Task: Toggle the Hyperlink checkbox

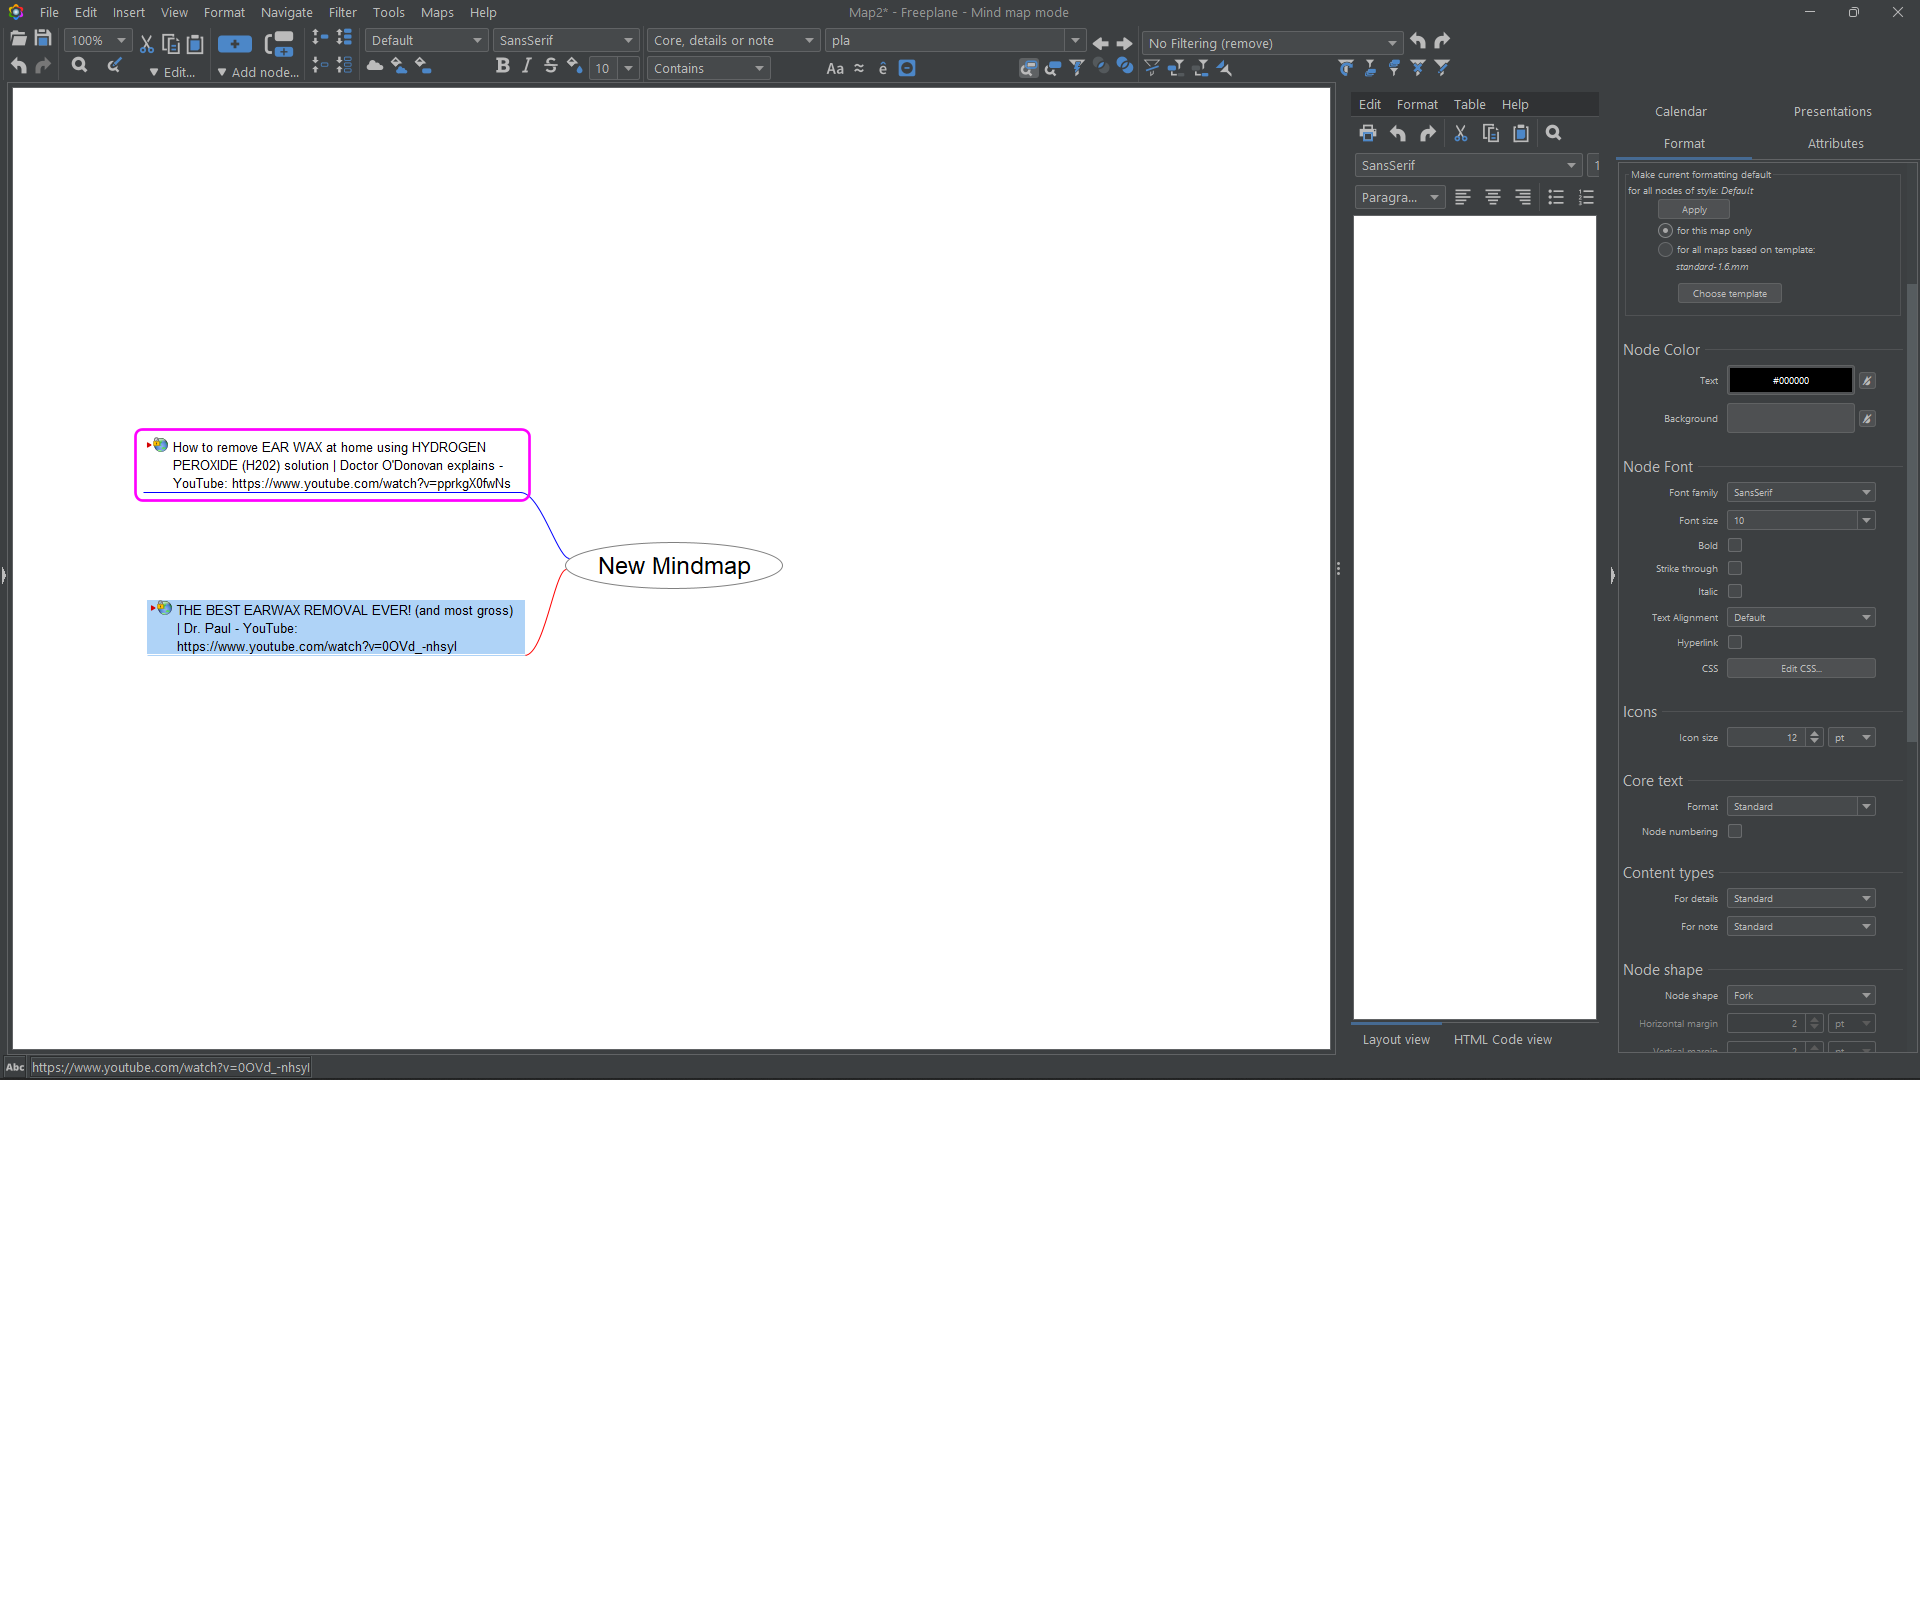Action: click(x=1735, y=642)
